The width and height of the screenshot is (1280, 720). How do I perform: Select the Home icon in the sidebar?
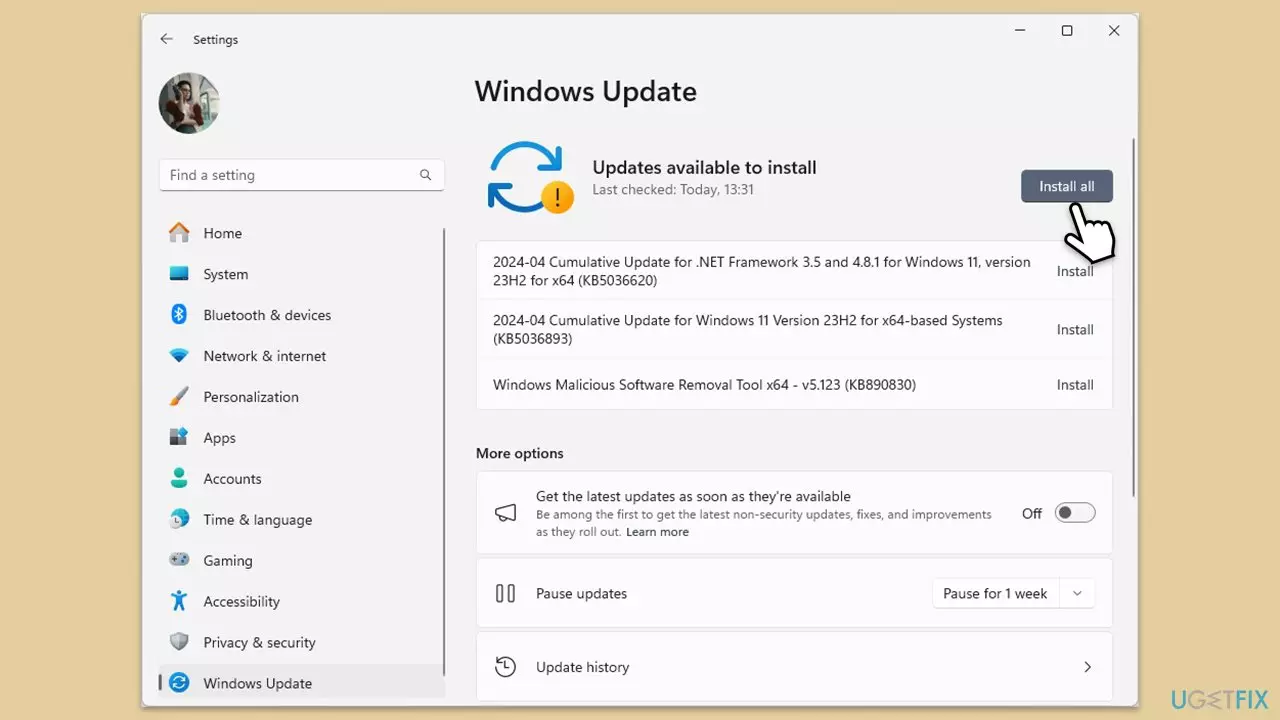coord(179,232)
